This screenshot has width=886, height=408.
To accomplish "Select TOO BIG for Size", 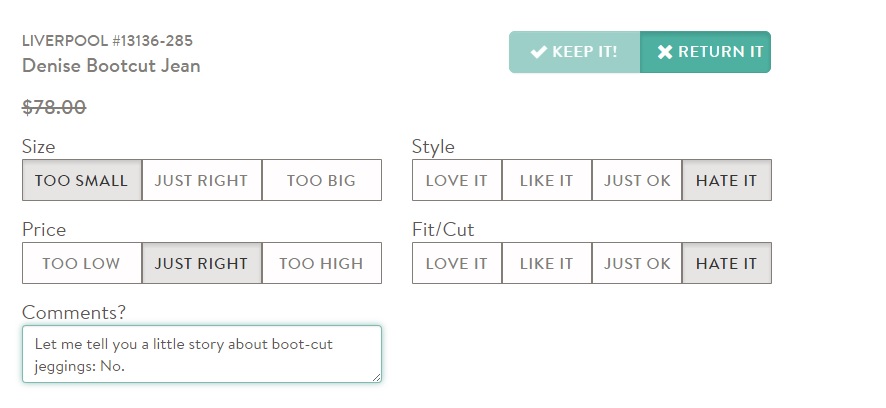I will coord(321,181).
